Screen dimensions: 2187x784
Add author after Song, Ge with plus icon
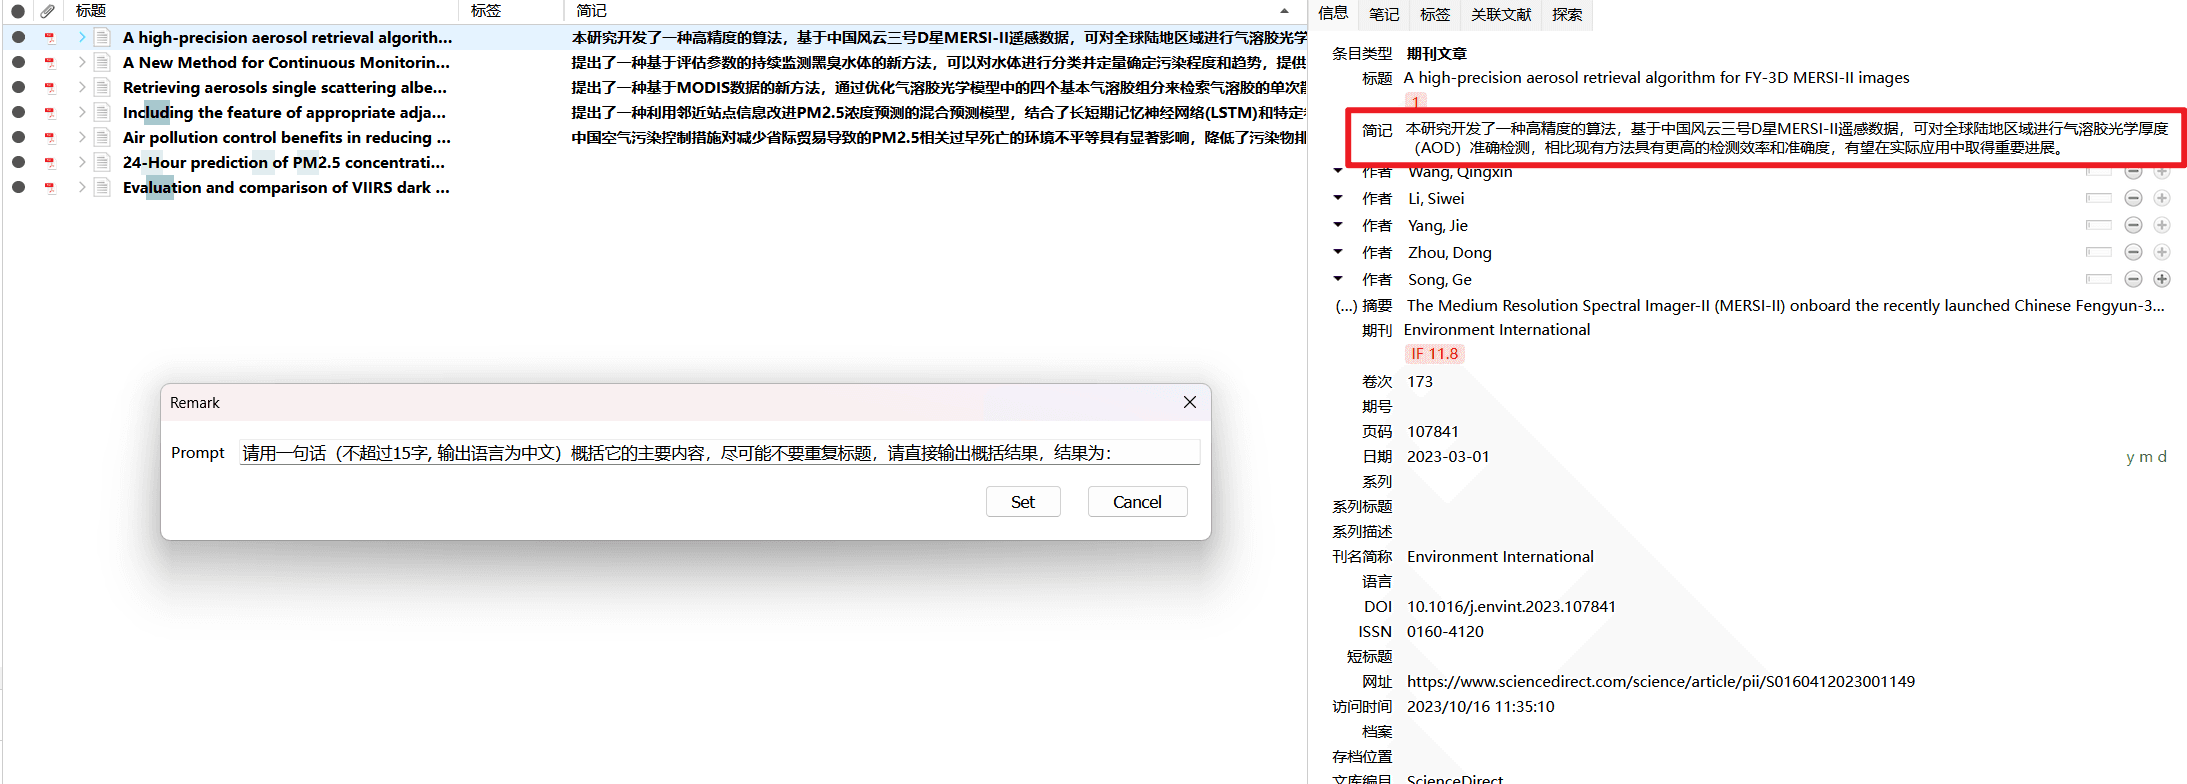[2161, 280]
